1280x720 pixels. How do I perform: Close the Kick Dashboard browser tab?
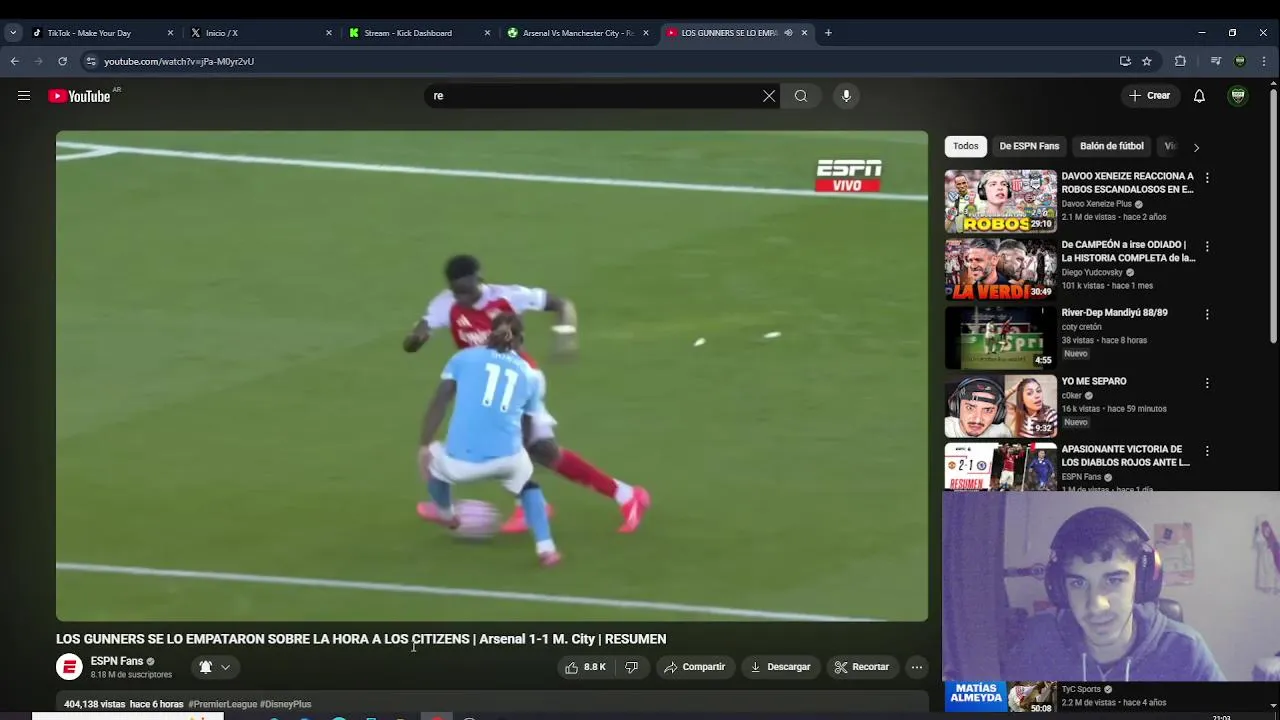[x=487, y=33]
